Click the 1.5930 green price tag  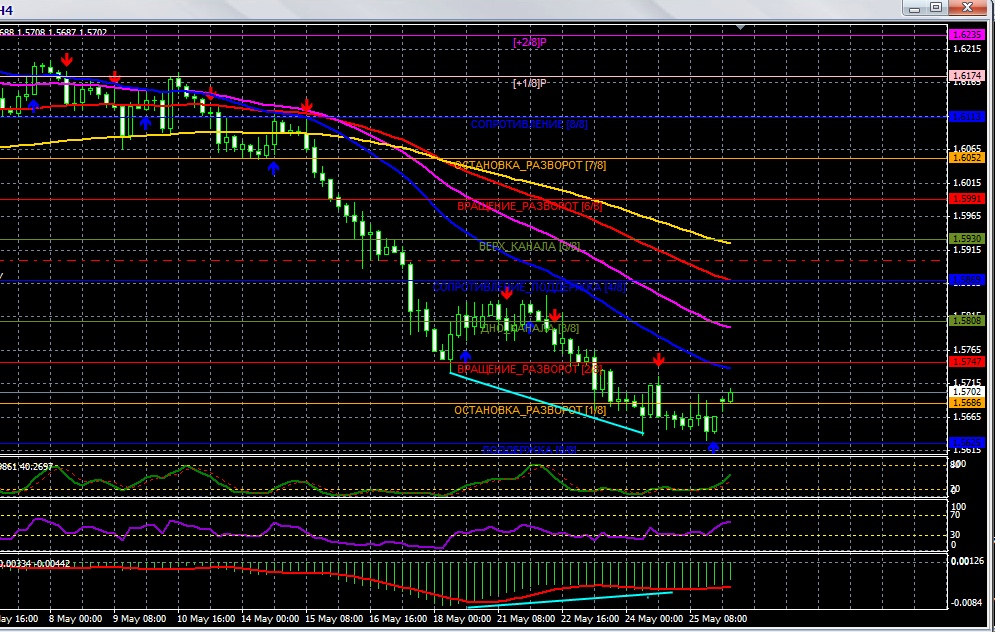coord(966,239)
